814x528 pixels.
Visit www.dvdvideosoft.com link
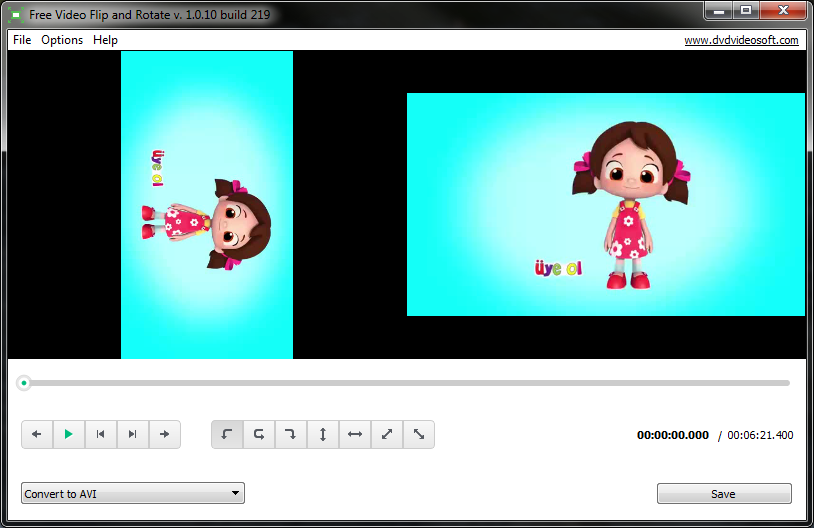pos(741,40)
